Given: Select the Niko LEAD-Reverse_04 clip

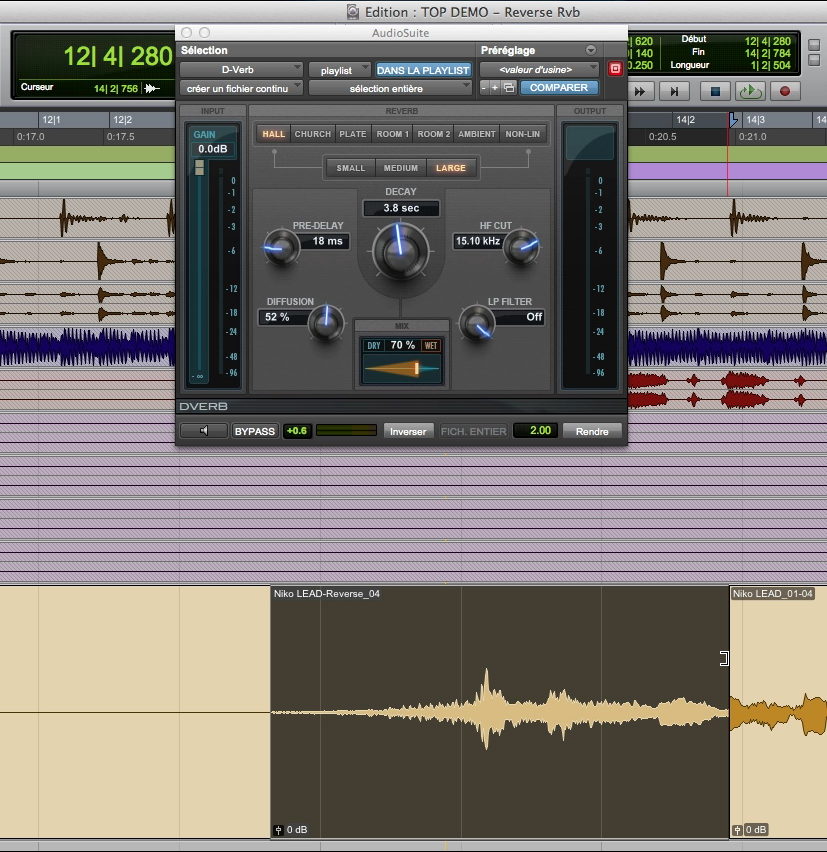Looking at the screenshot, I should [500, 712].
